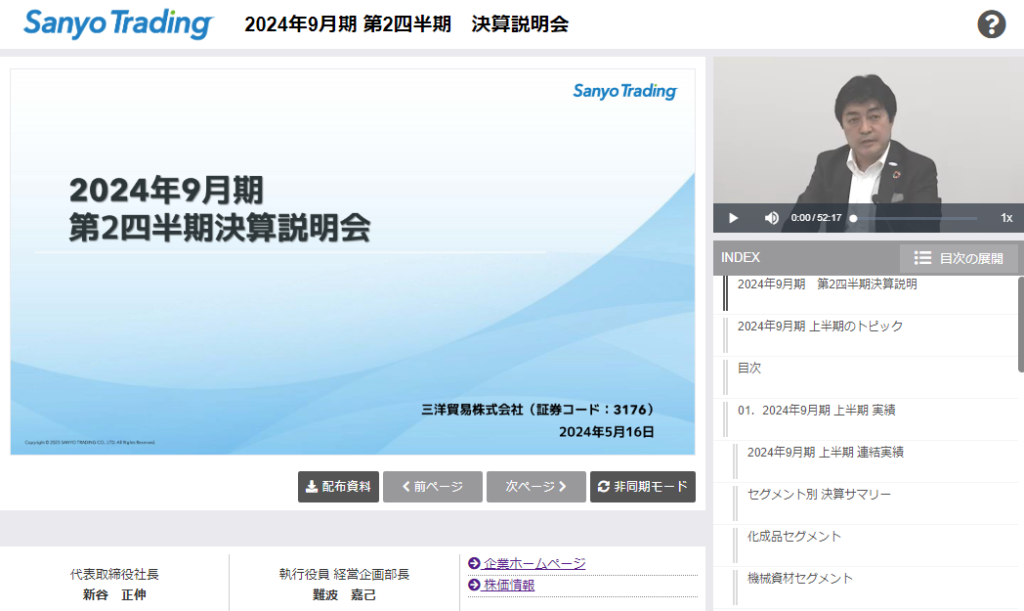Seek on the video progress bar
The width and height of the screenshot is (1024, 611).
914,218
